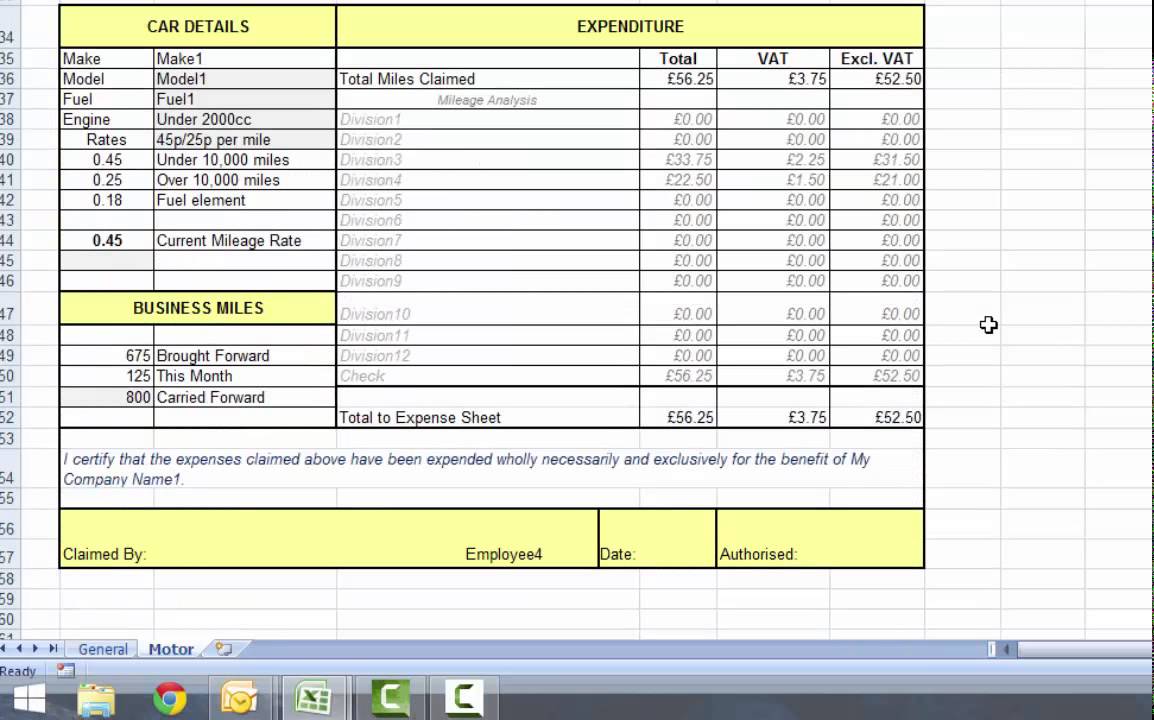Click the Total to Expense Sheet label
Viewport: 1154px width, 720px height.
[420, 417]
